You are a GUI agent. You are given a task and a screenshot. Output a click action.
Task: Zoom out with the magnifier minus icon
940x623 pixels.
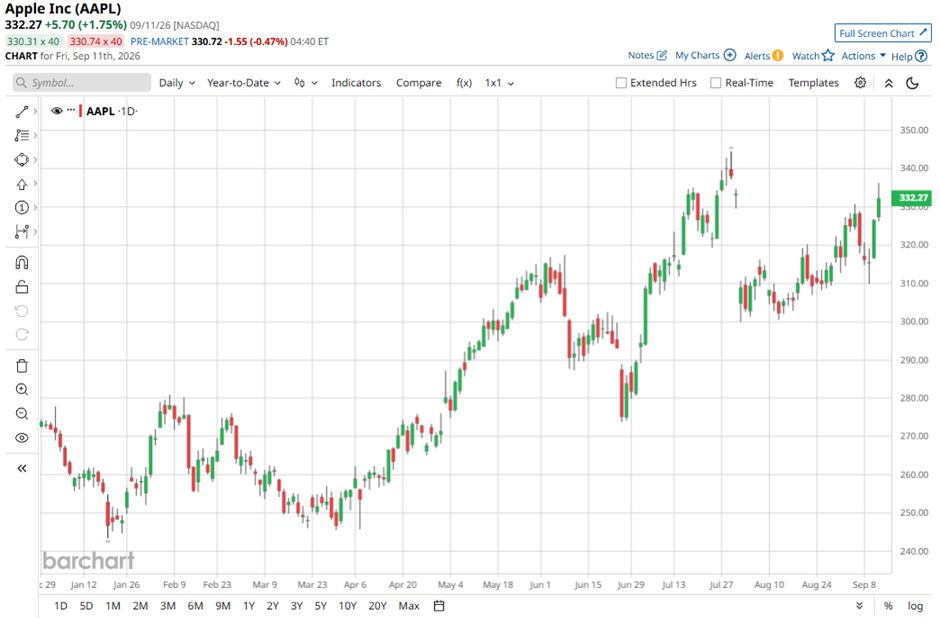[22, 414]
